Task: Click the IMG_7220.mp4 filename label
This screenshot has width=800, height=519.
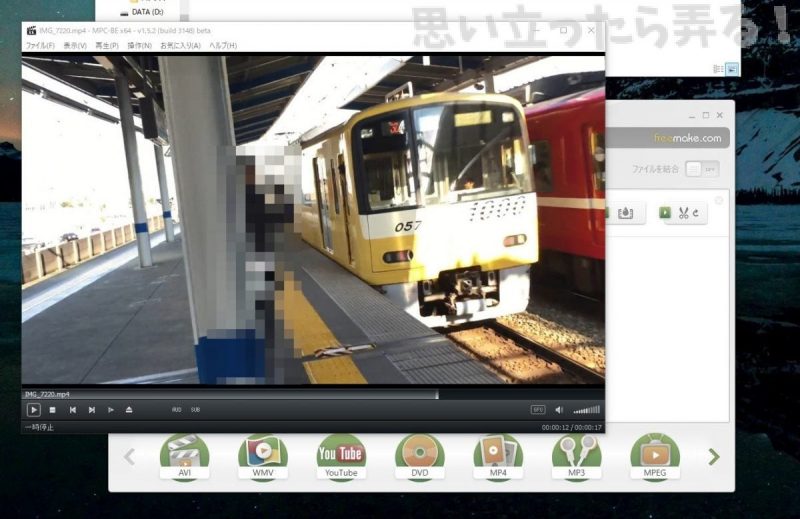Action: coord(47,394)
